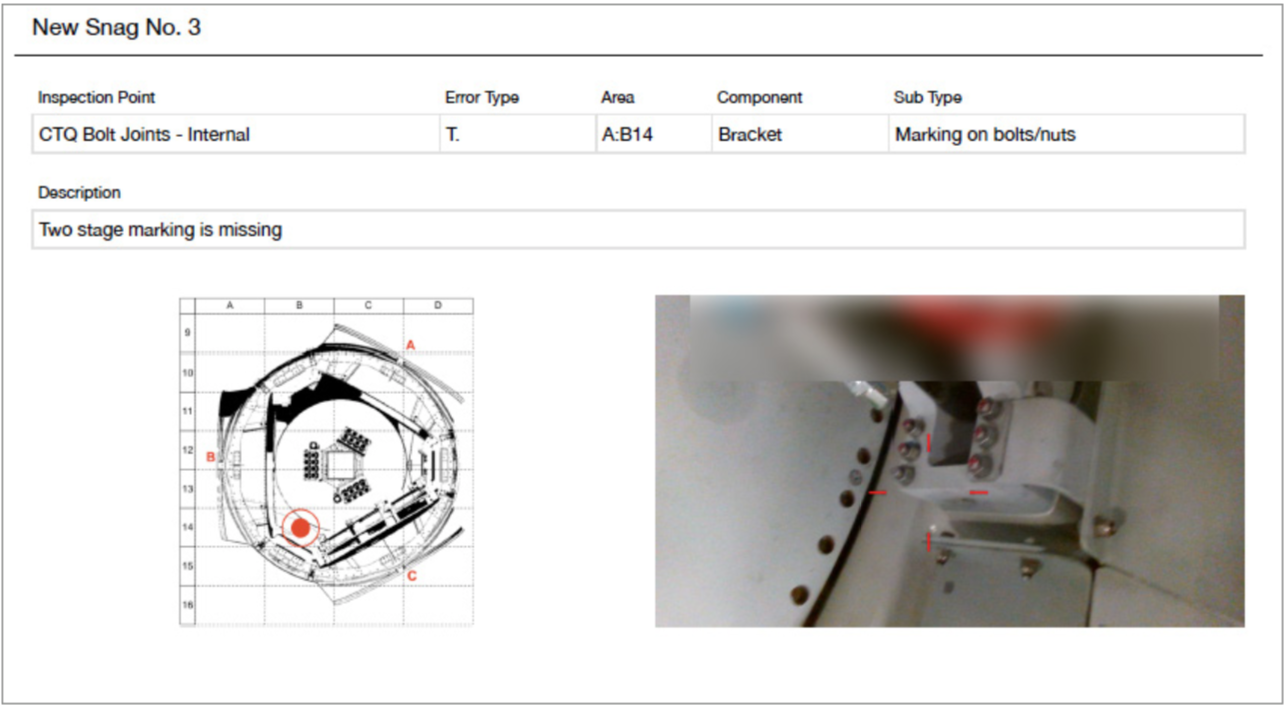Click grid row number '16' on the map
This screenshot has height=707, width=1286.
click(187, 606)
